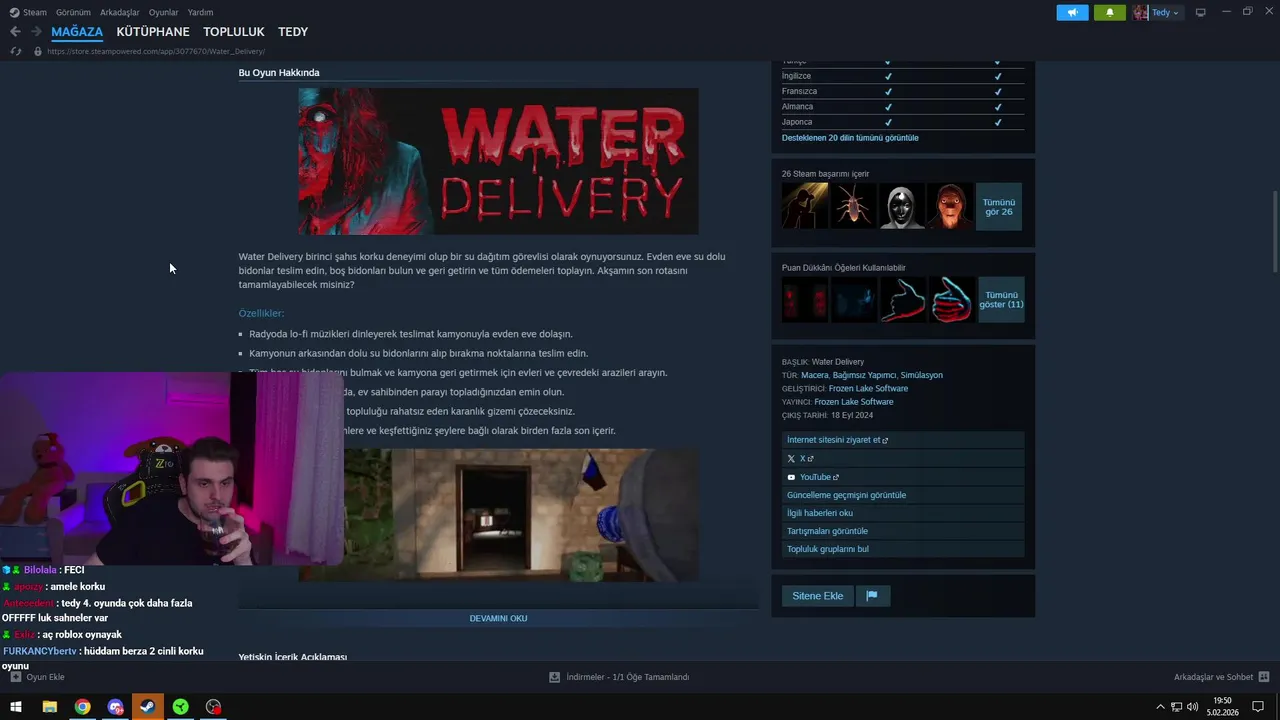Open the red face achievement icon

pyautogui.click(x=950, y=206)
